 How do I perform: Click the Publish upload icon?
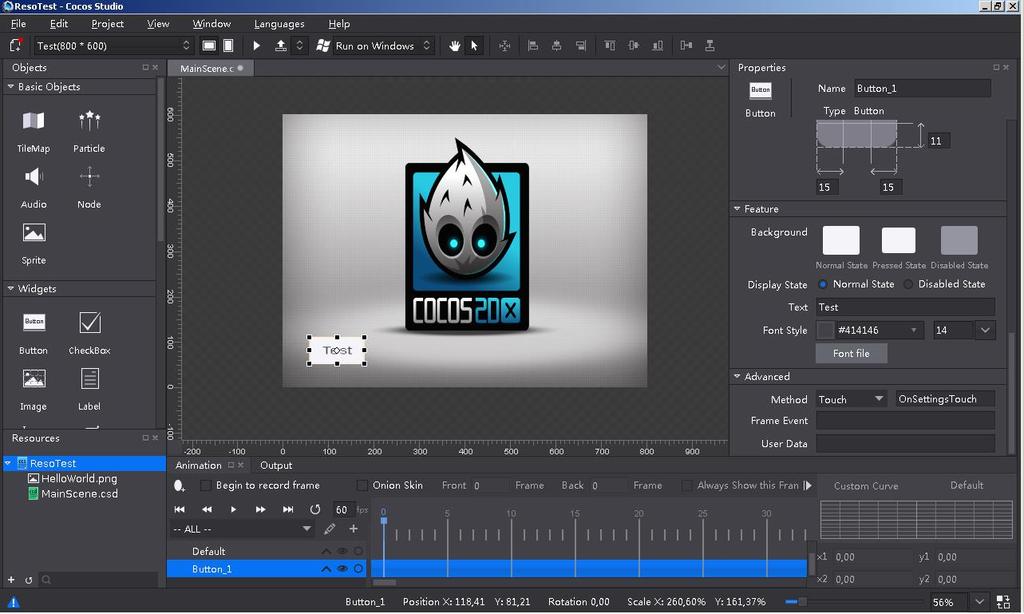click(x=281, y=46)
